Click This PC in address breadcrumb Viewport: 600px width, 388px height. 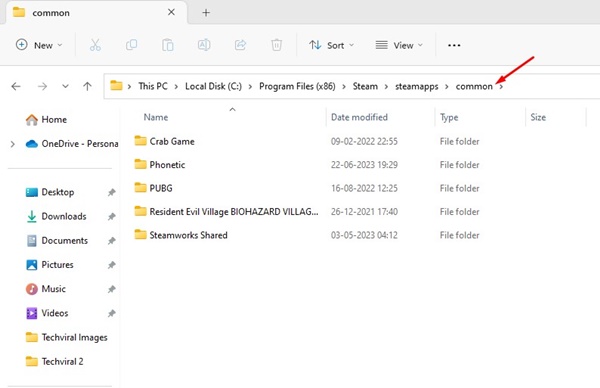[x=153, y=86]
